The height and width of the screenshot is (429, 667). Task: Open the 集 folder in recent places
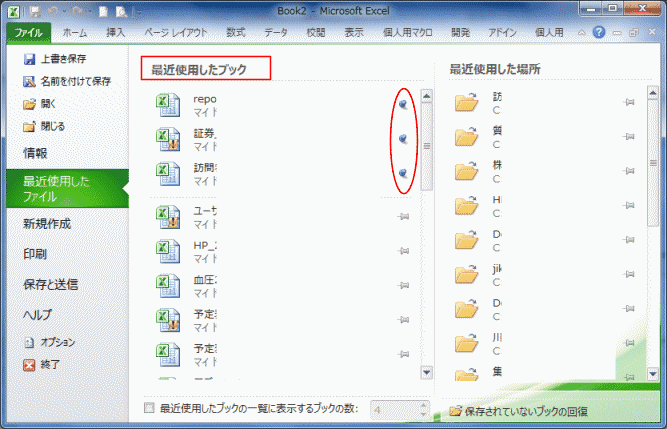[466, 374]
